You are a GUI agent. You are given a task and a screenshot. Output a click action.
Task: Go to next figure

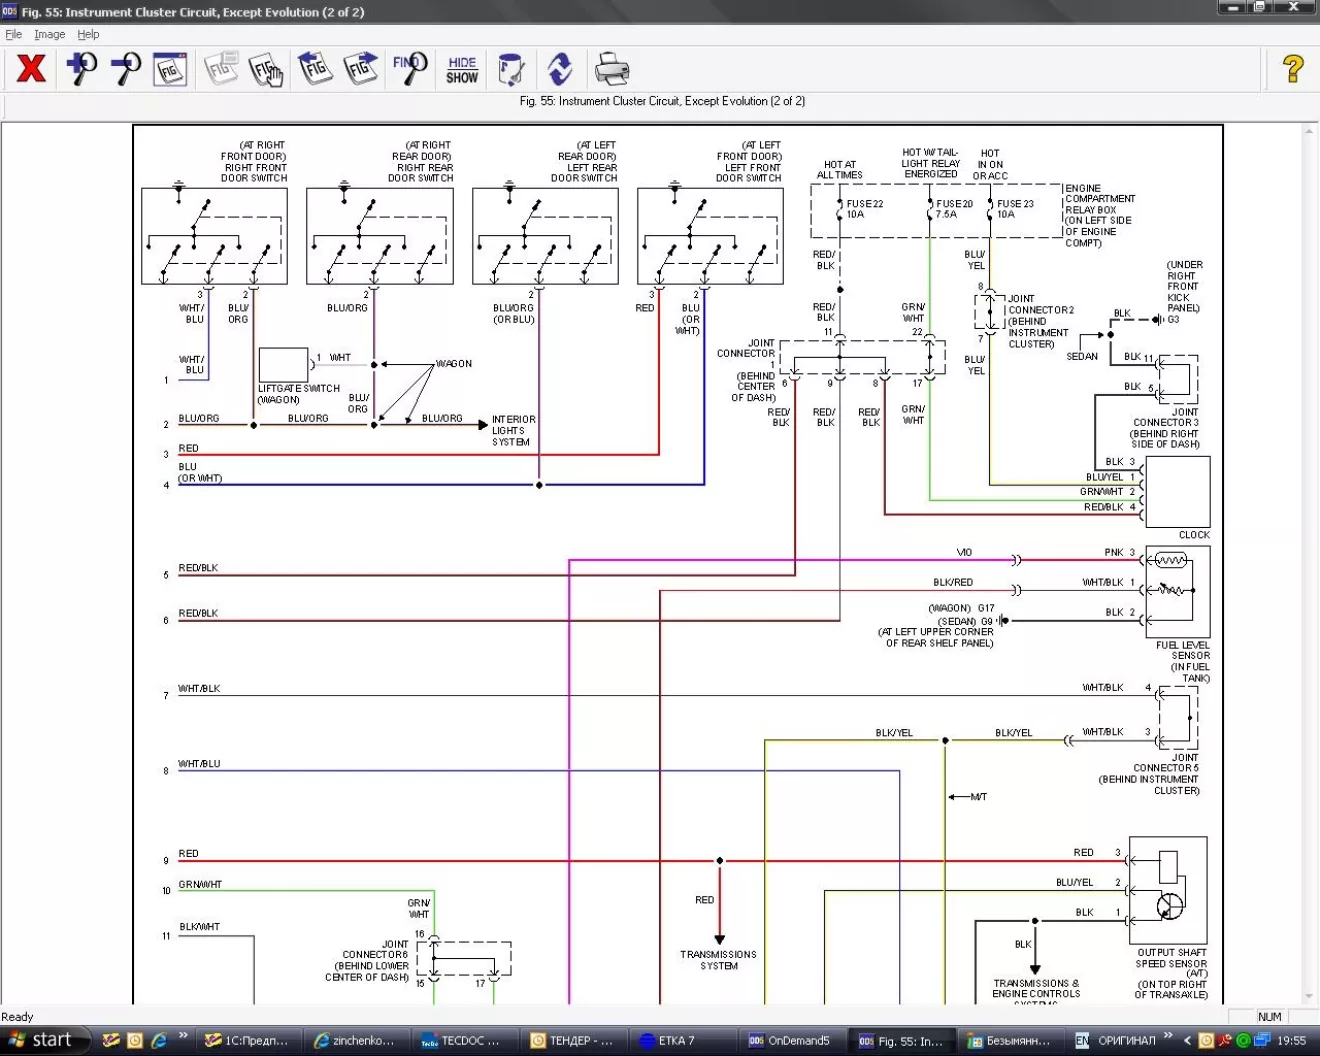(x=360, y=69)
